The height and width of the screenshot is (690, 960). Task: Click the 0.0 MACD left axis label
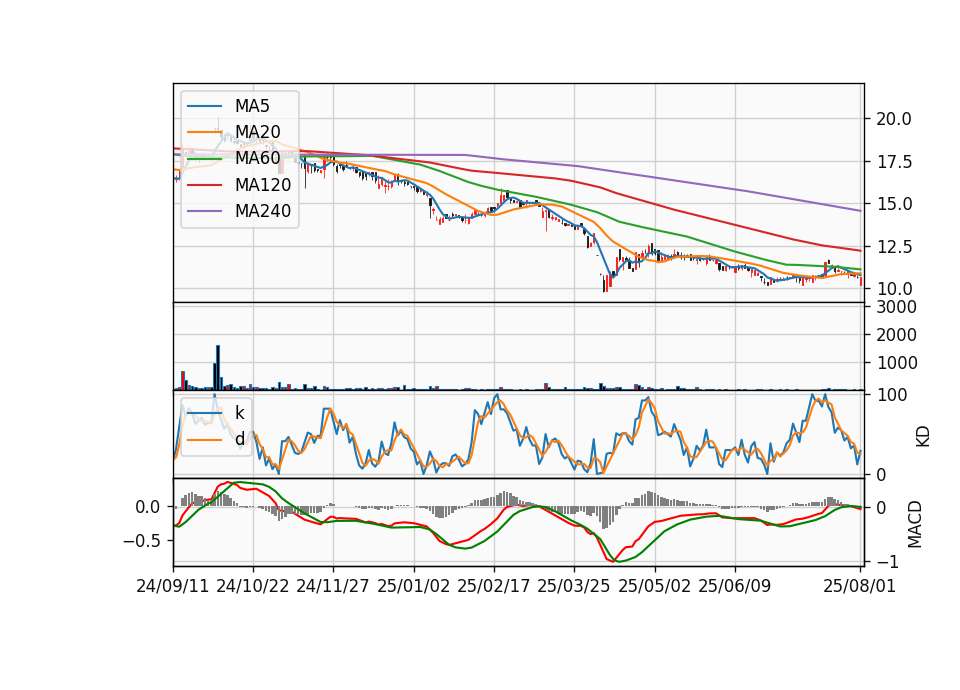pos(148,508)
